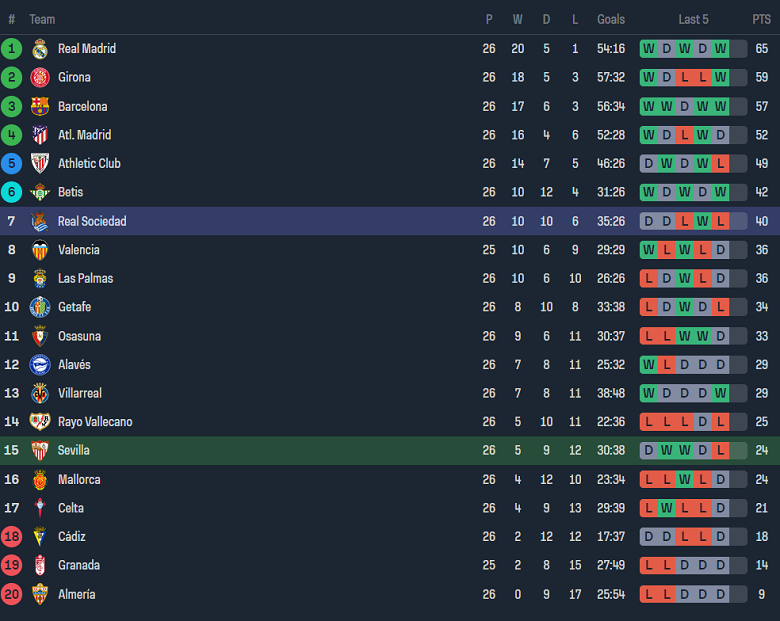Screen dimensions: 780x621
Task: Click the Last 5 column header
Action: (693, 19)
